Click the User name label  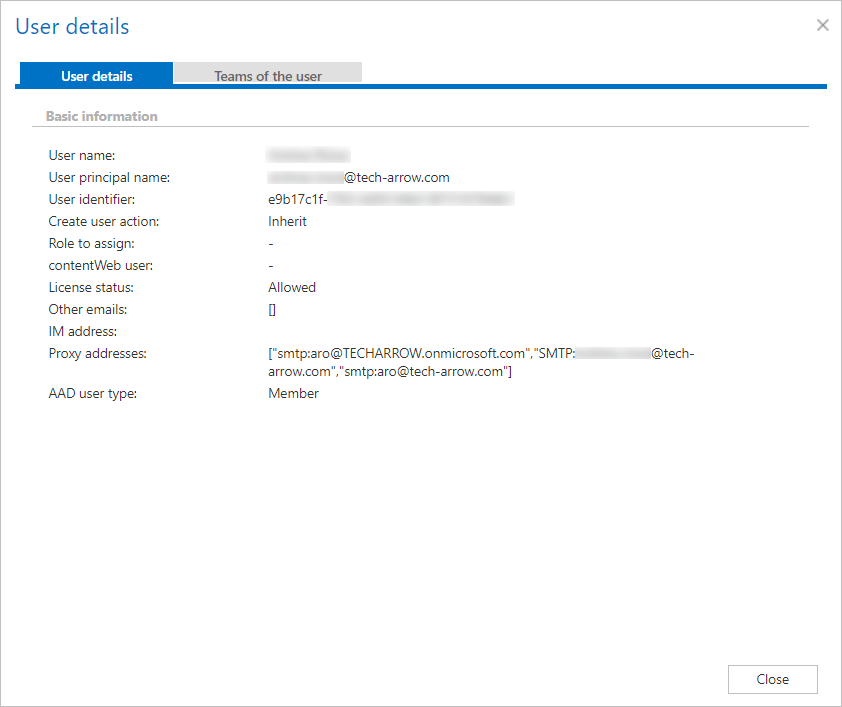point(82,155)
